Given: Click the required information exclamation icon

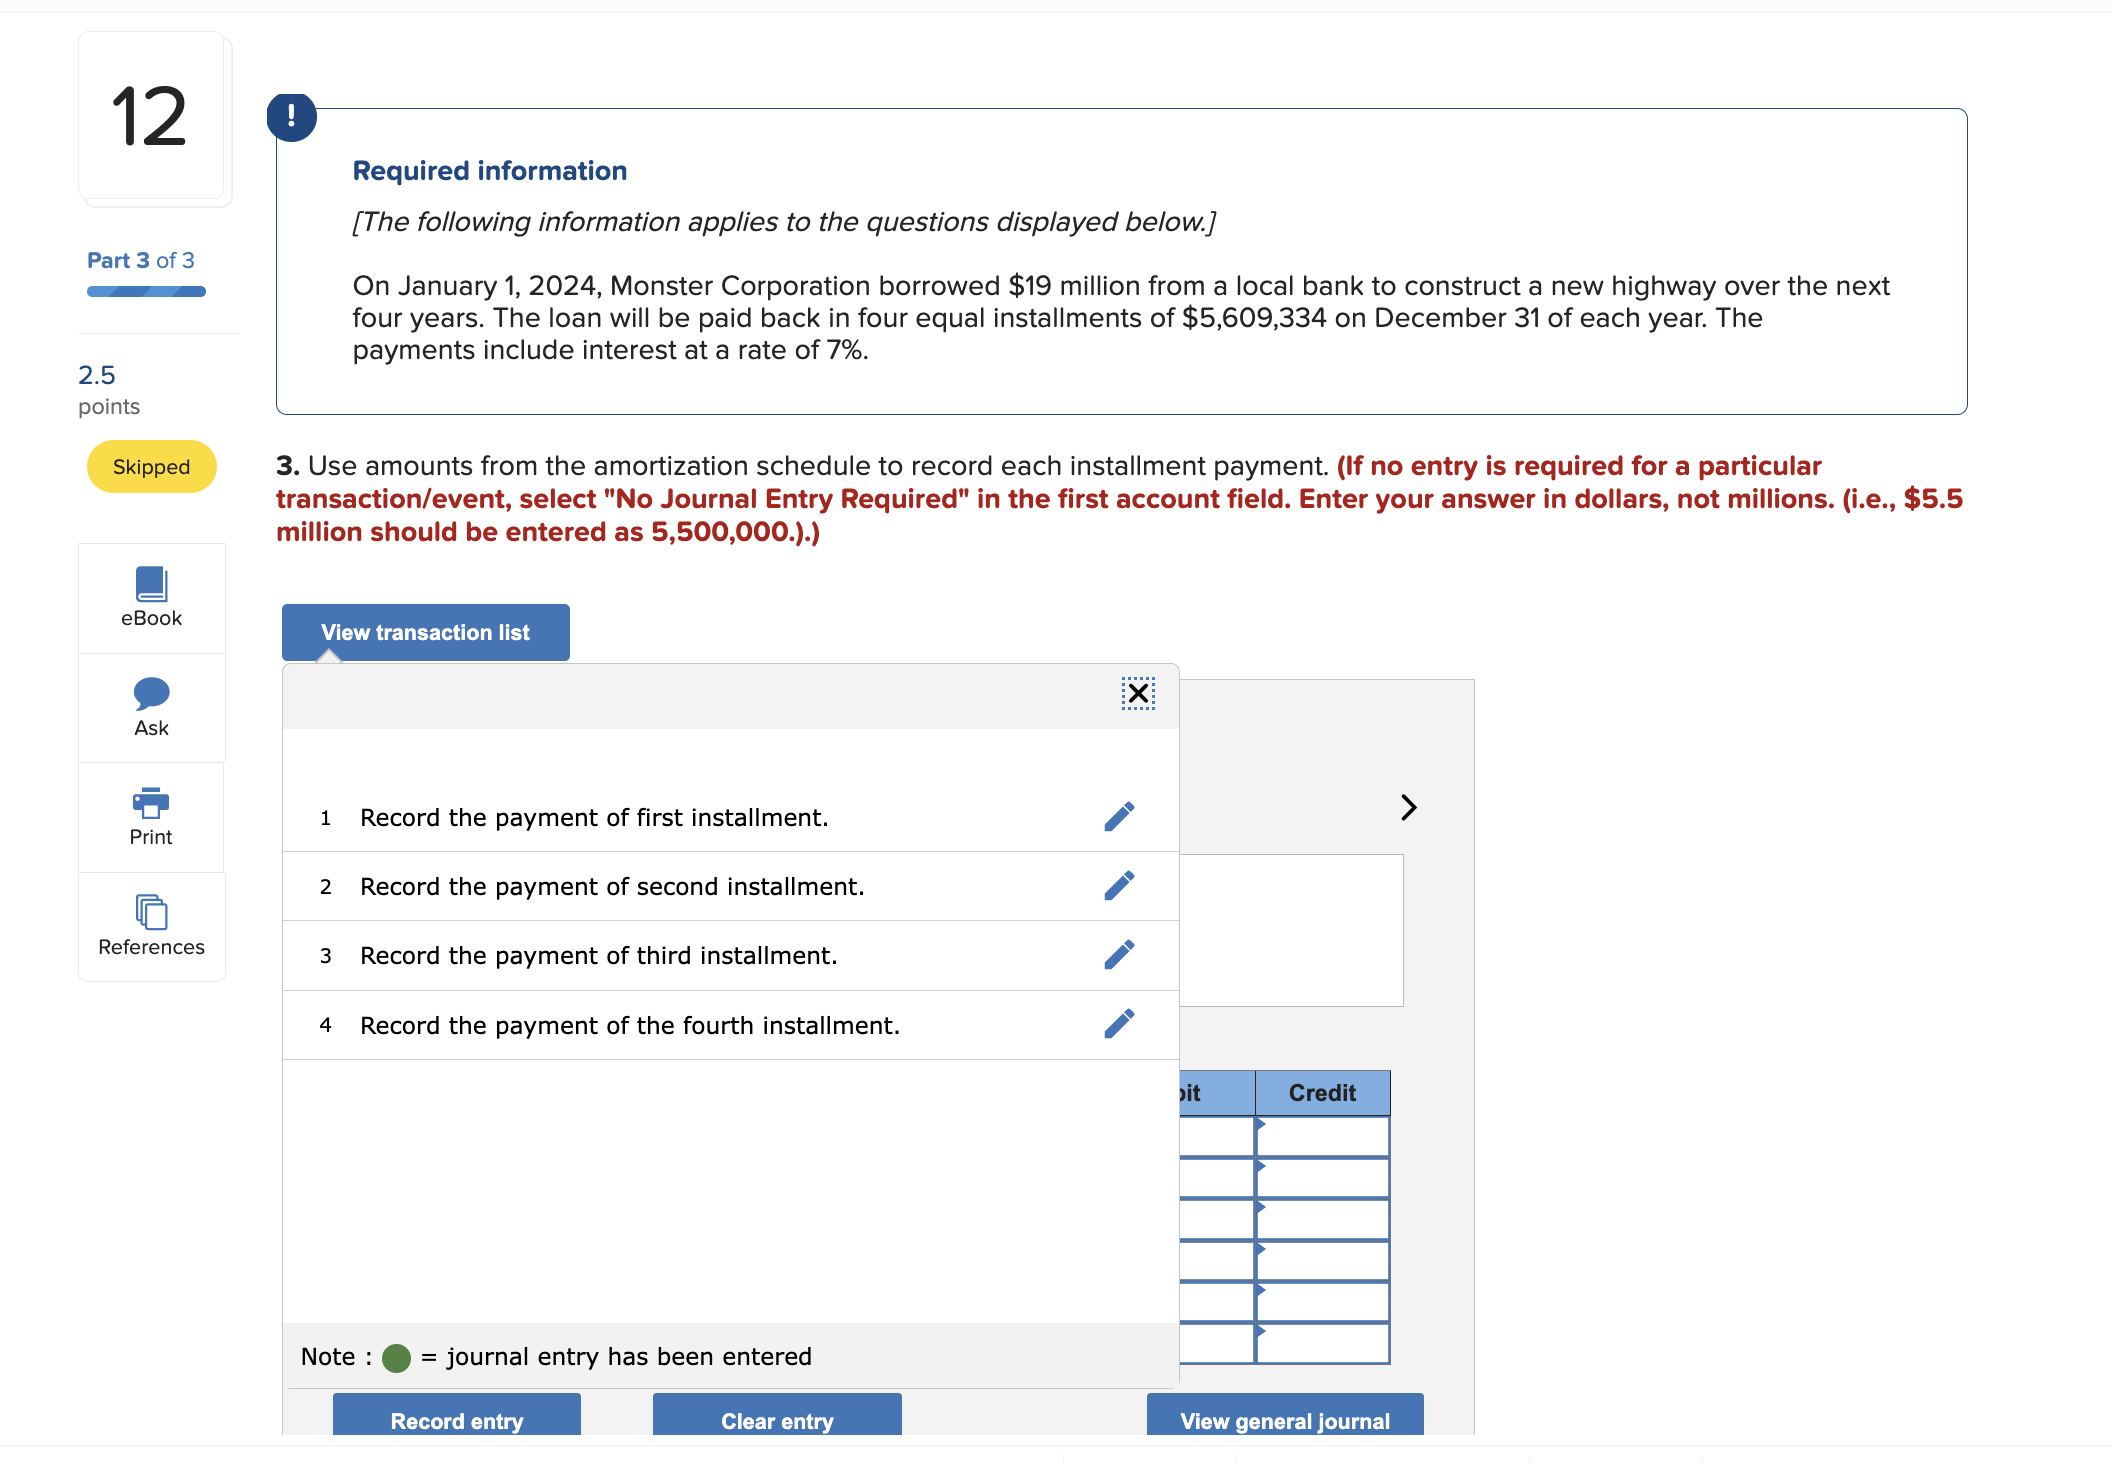Looking at the screenshot, I should (x=291, y=117).
